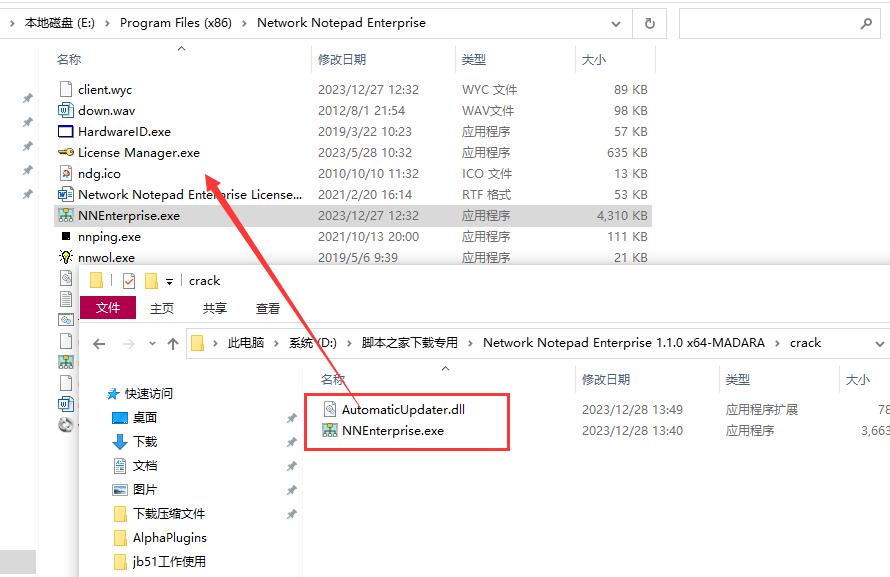
Task: Click the search magnifier icon
Action: click(x=866, y=23)
